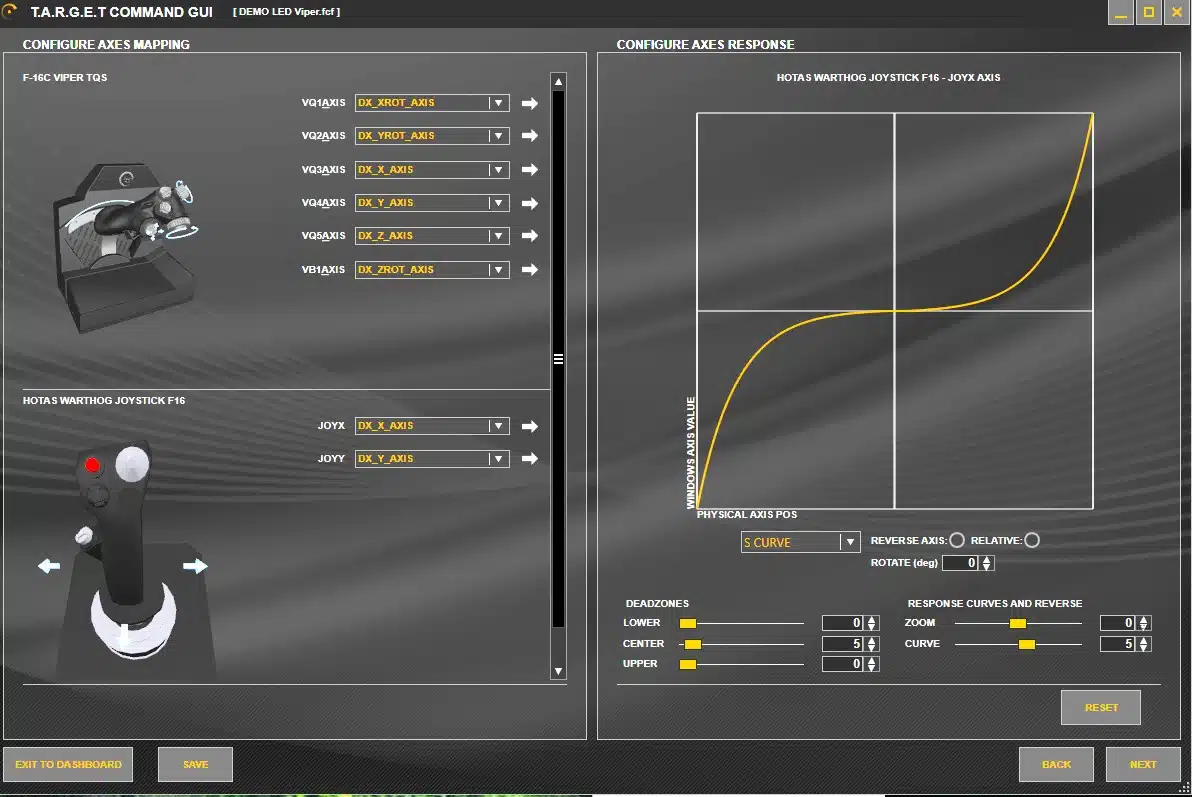Image resolution: width=1192 pixels, height=797 pixels.
Task: Enable the Reverse Axis radio button
Action: pos(957,540)
